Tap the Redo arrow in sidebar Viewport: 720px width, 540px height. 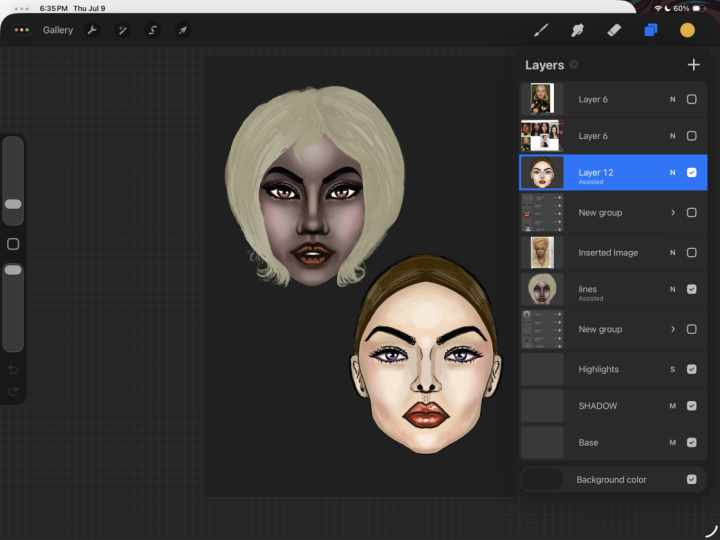point(13,391)
